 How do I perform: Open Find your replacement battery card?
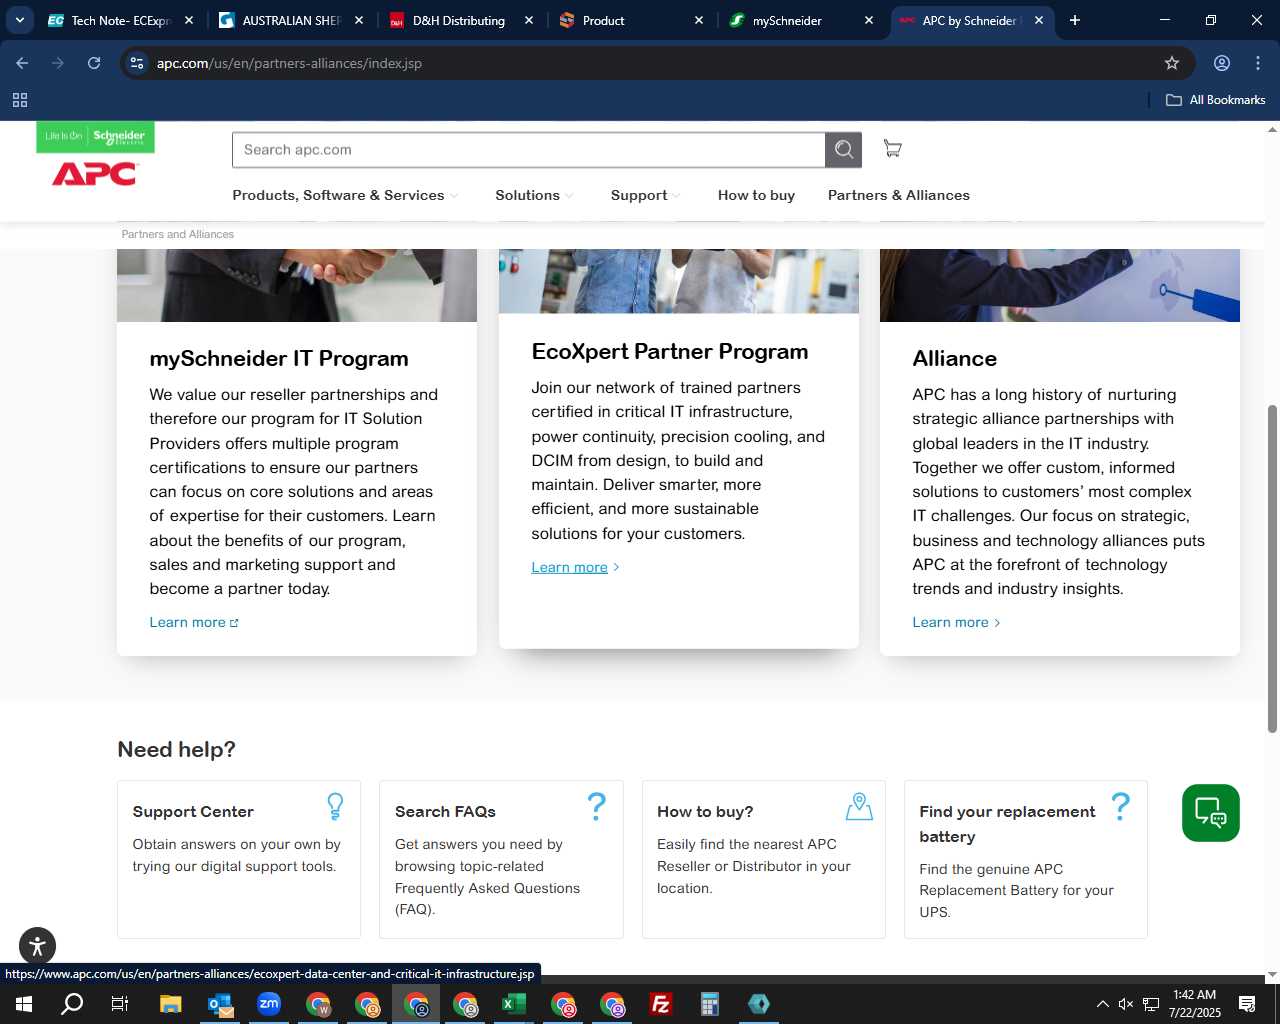(x=1026, y=859)
